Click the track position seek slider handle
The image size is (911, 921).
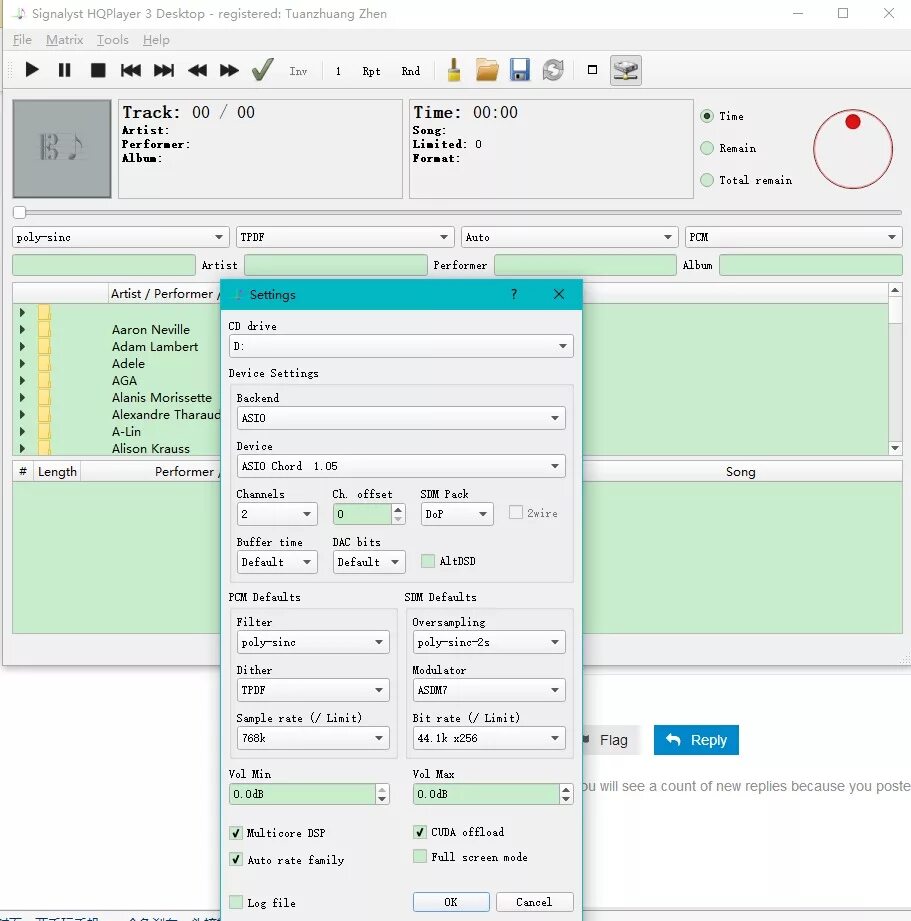19,212
